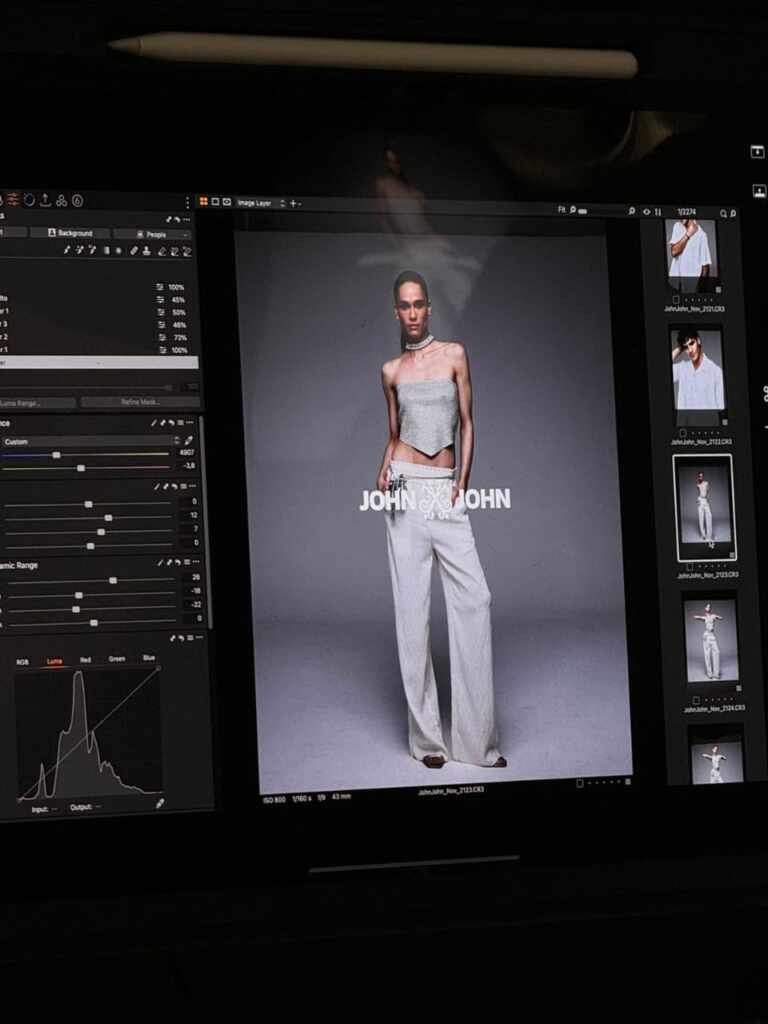Image resolution: width=768 pixels, height=1024 pixels.
Task: Click the browser sort order icon
Action: 658,212
